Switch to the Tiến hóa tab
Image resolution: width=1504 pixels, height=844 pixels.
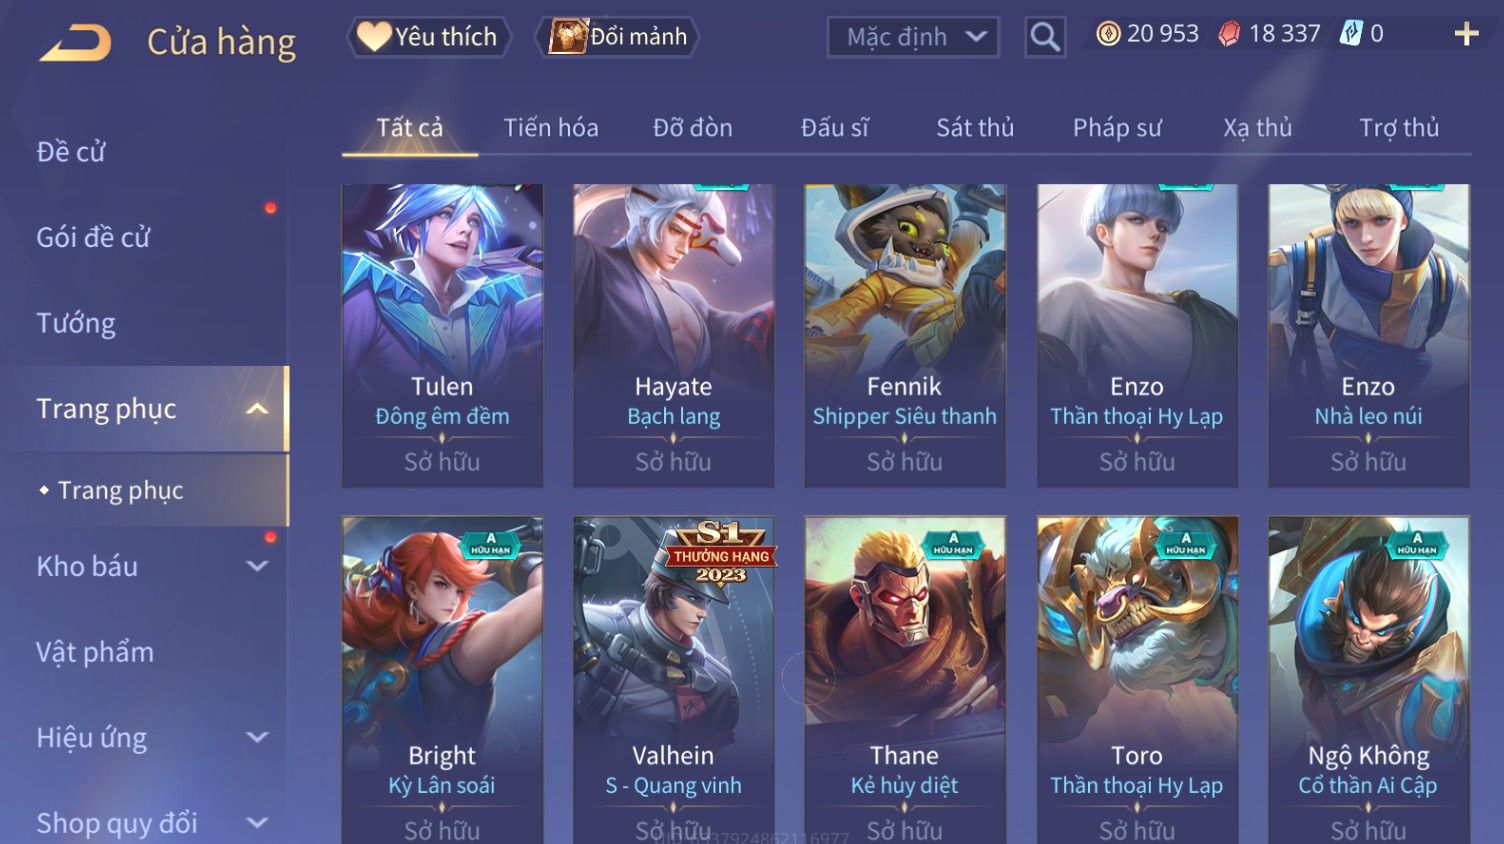point(551,128)
